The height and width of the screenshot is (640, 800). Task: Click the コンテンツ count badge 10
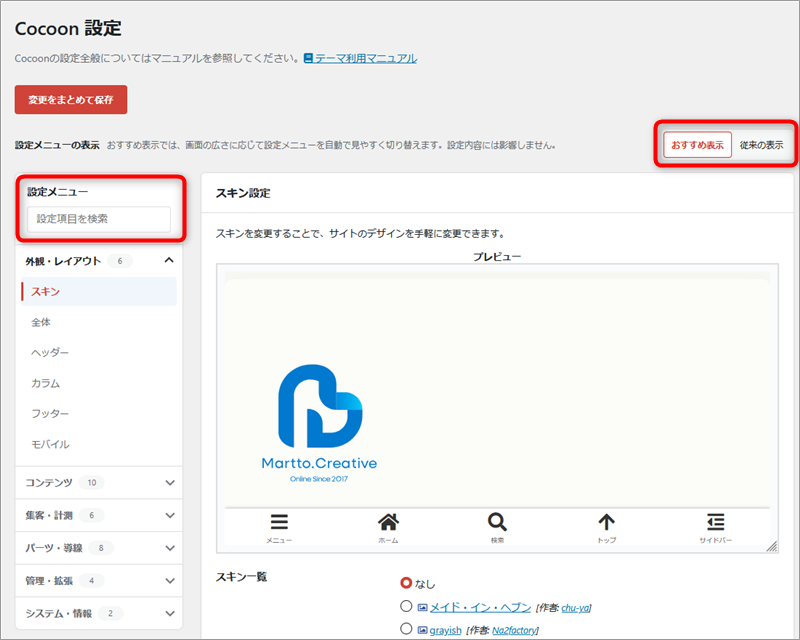(92, 482)
